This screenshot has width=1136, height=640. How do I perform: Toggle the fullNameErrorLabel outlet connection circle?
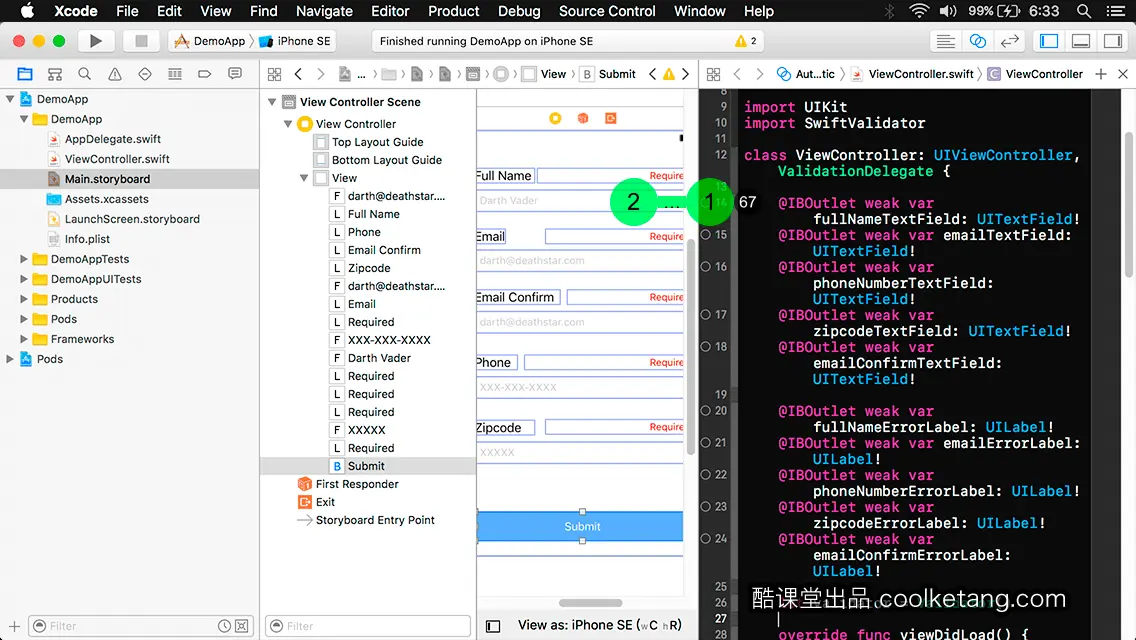click(x=706, y=410)
